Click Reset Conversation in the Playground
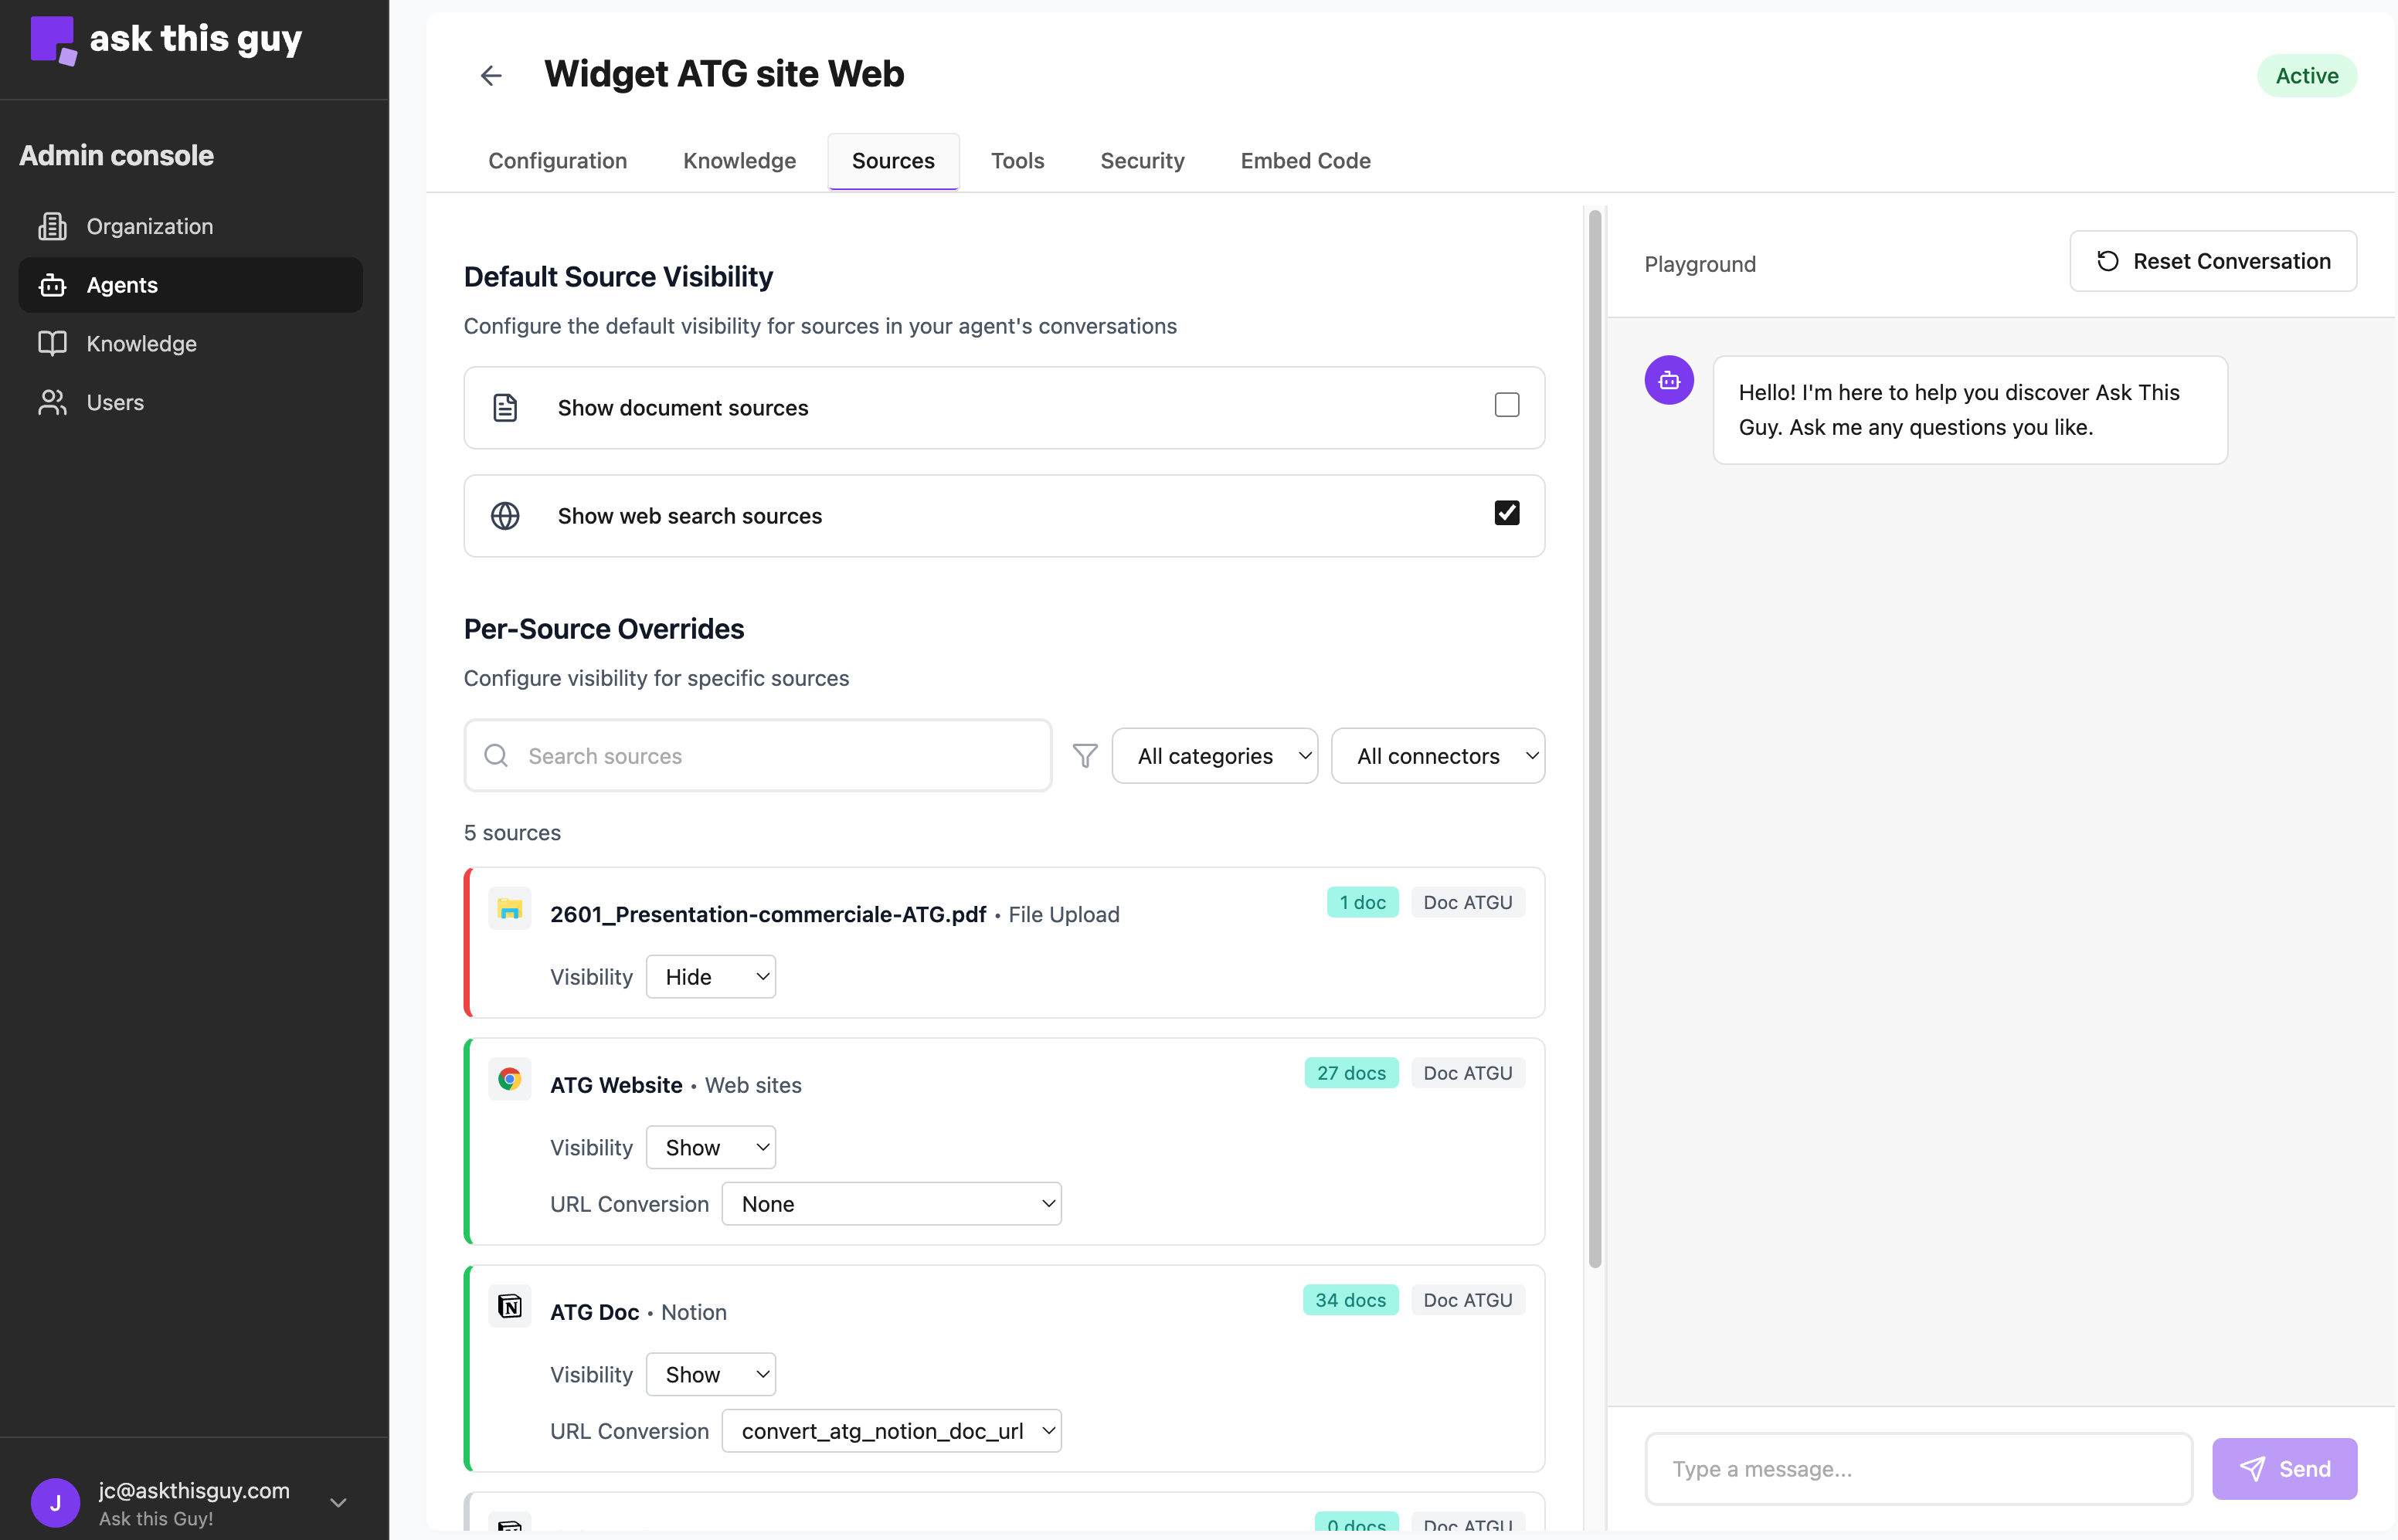The height and width of the screenshot is (1540, 2398). pyautogui.click(x=2213, y=261)
